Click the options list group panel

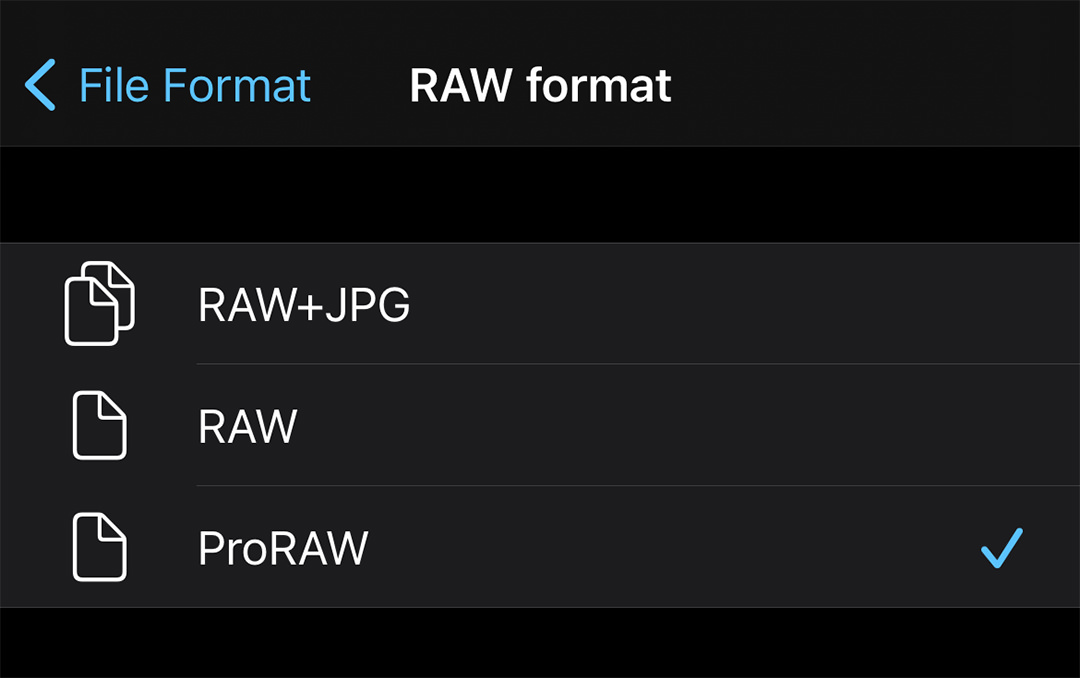[x=540, y=425]
